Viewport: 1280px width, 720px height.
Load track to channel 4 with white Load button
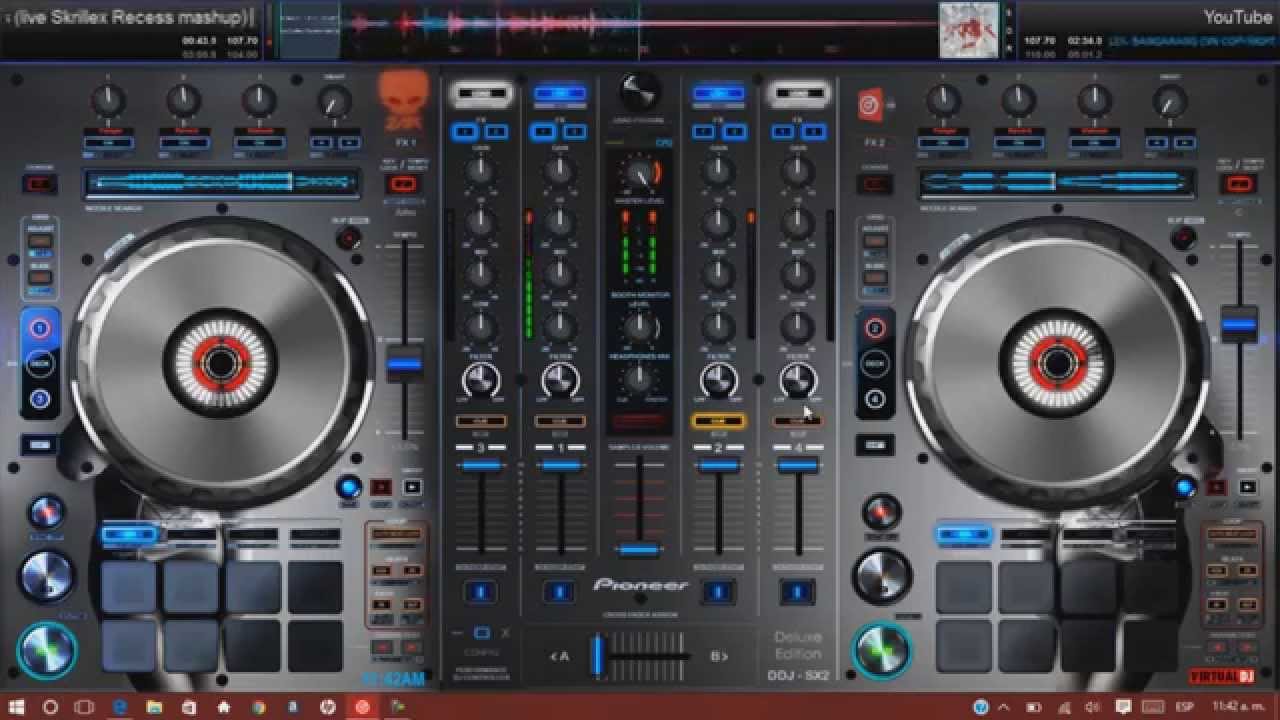pyautogui.click(x=798, y=94)
